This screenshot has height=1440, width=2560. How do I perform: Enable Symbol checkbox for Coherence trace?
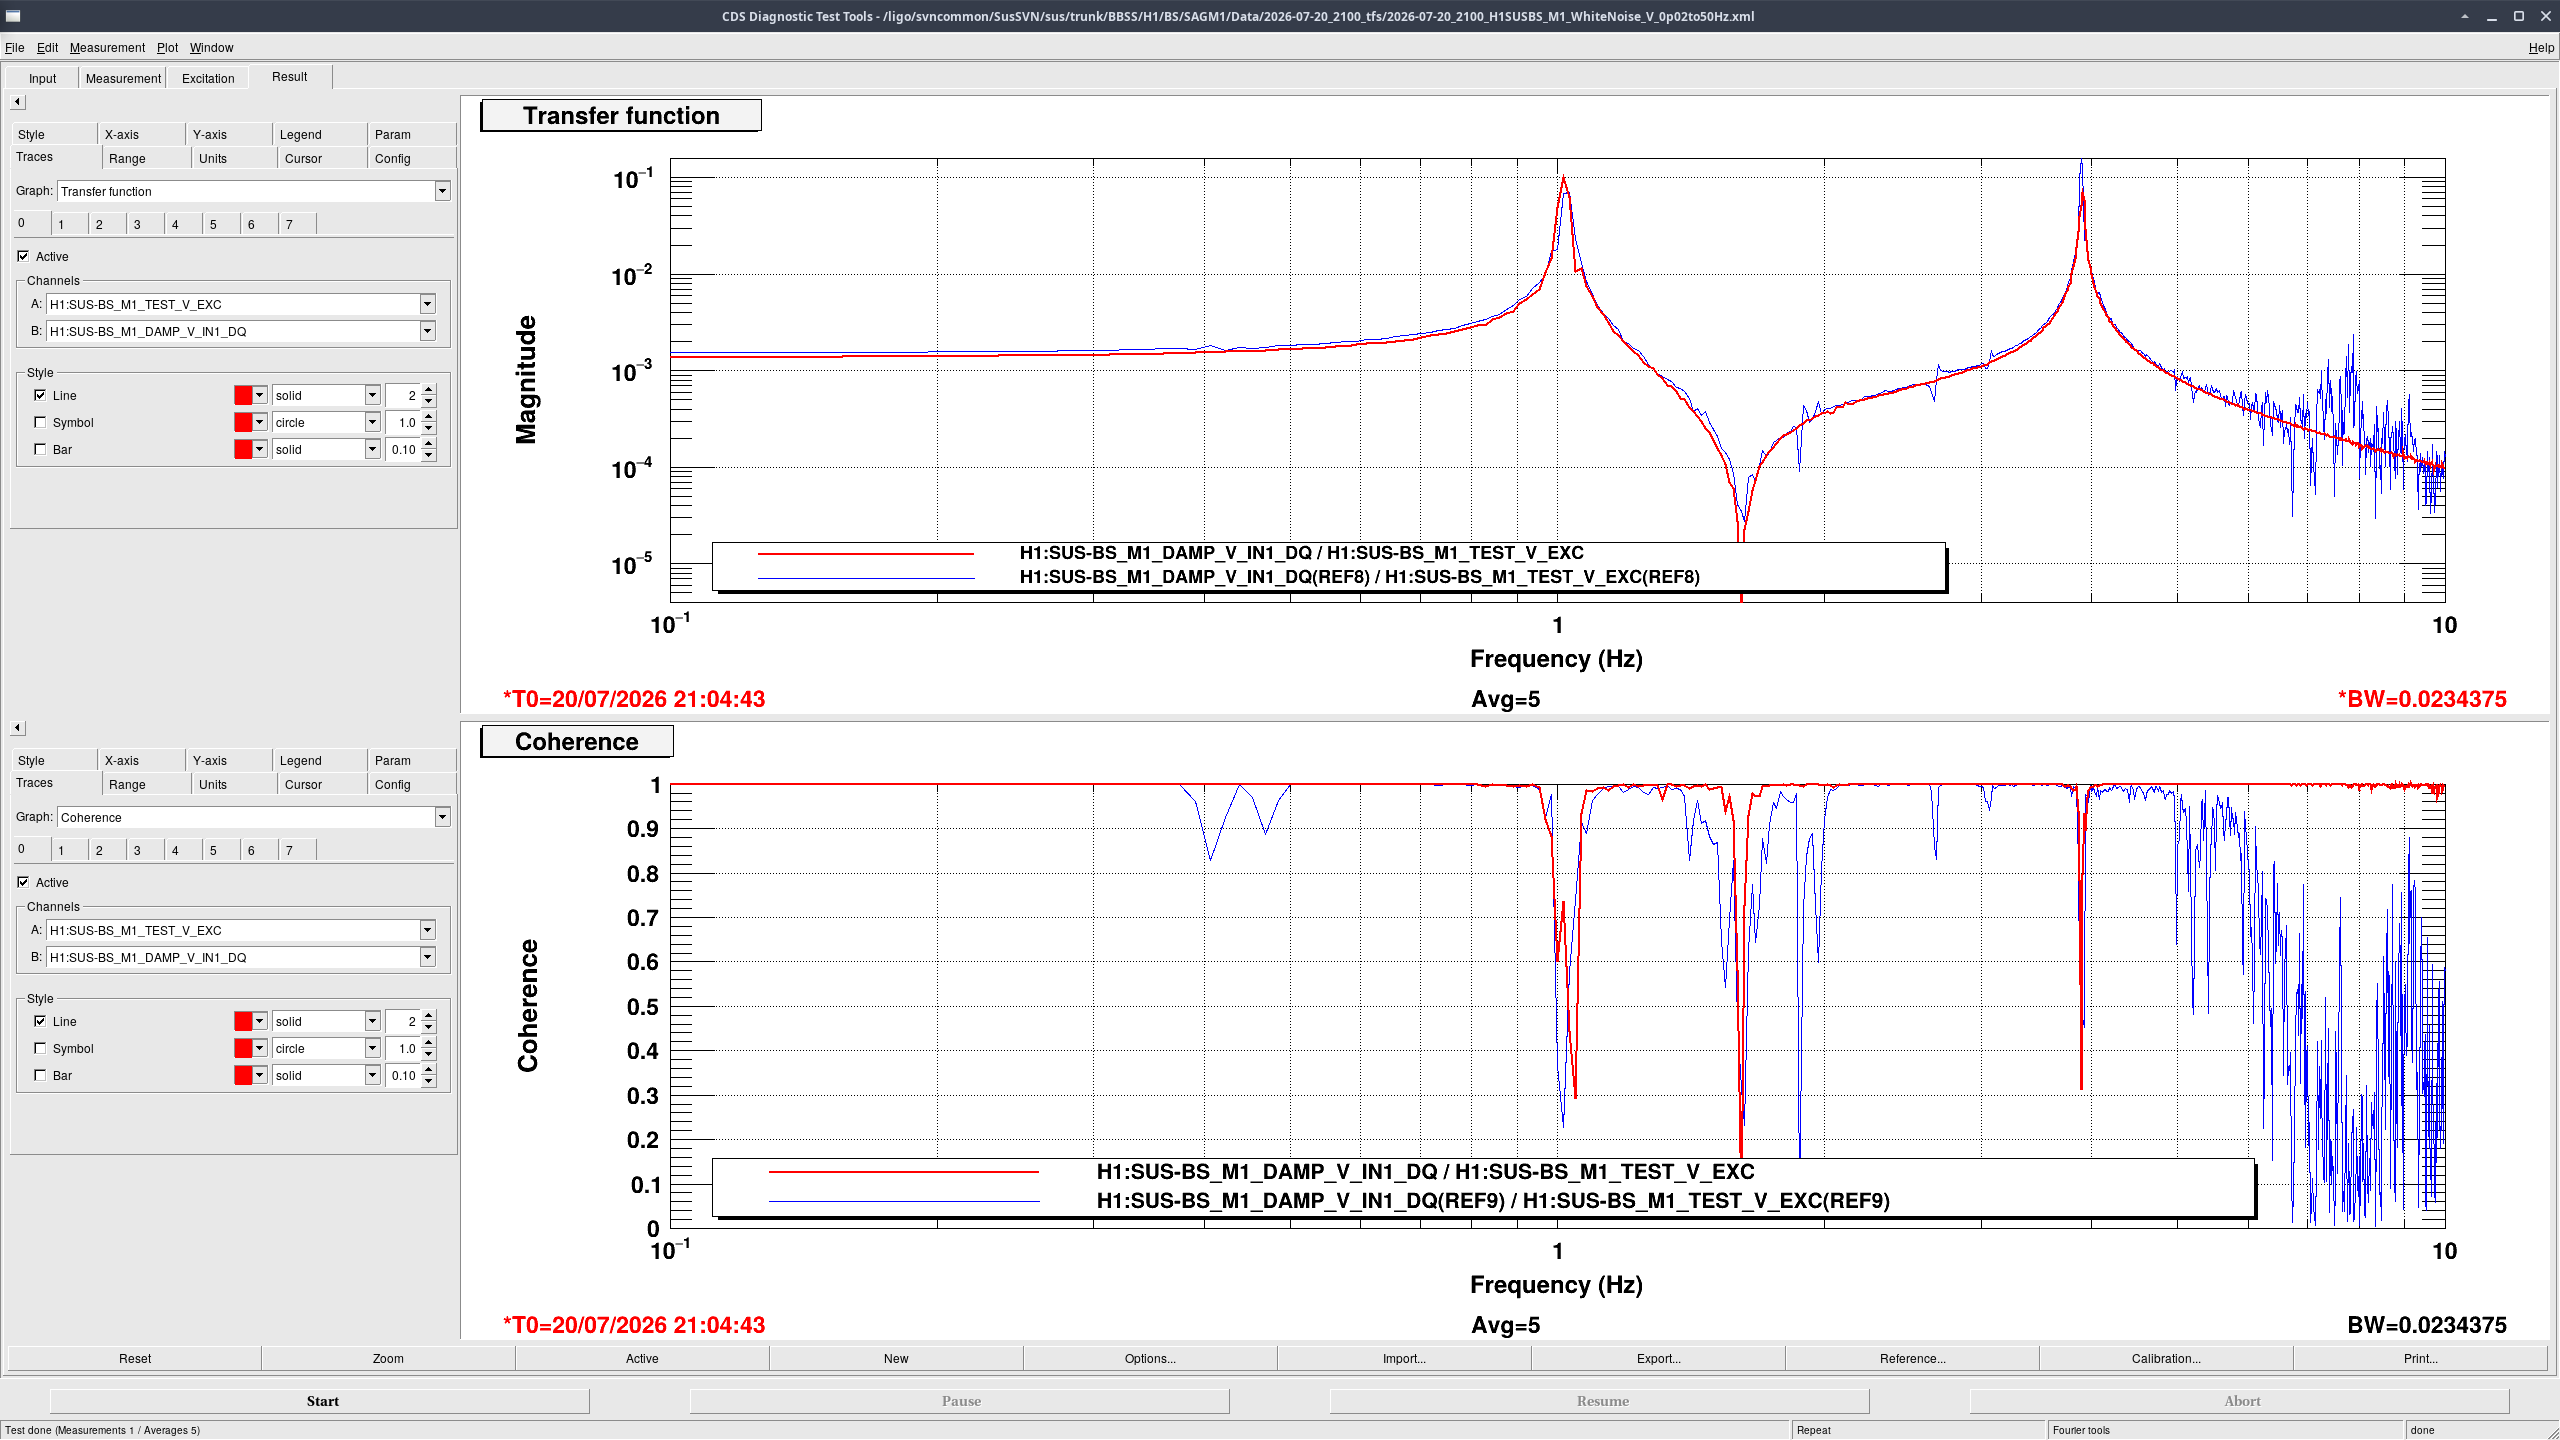click(x=40, y=1048)
